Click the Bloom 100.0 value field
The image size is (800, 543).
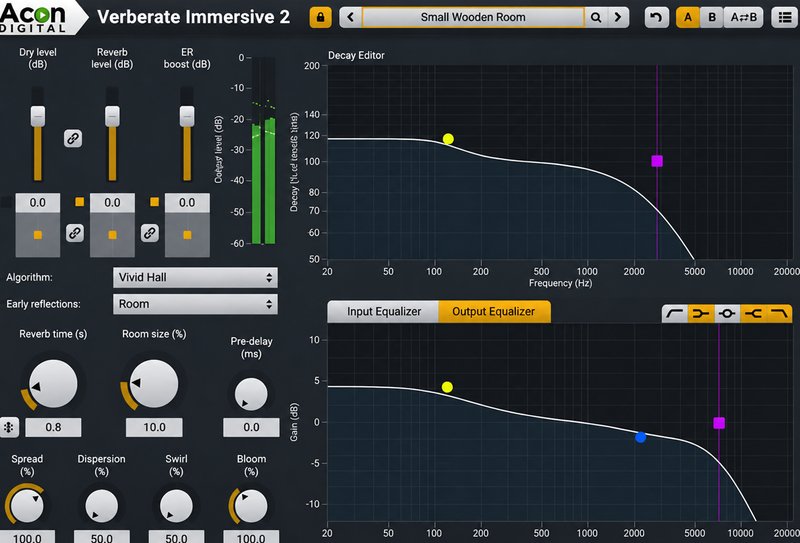click(251, 537)
